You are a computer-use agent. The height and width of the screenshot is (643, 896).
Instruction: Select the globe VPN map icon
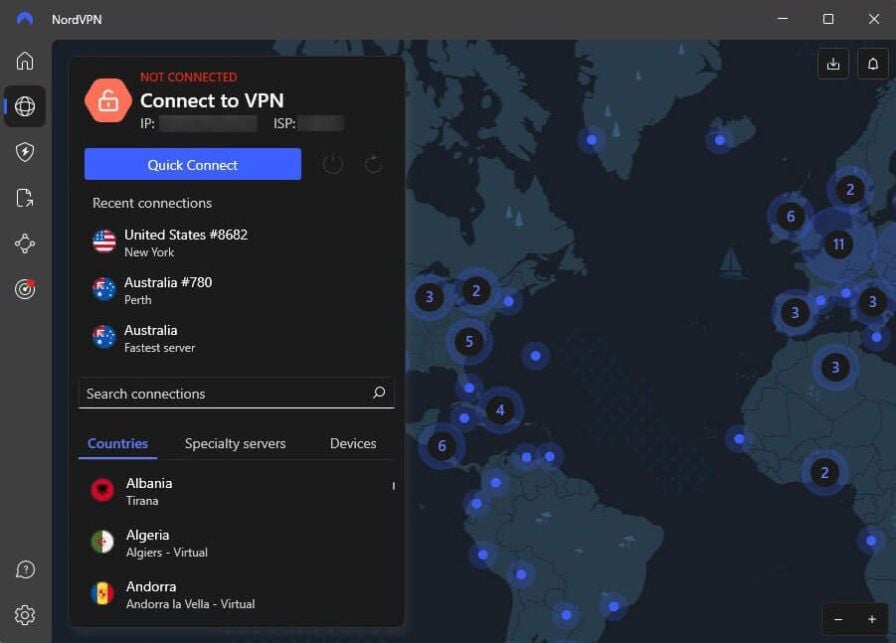tap(25, 106)
